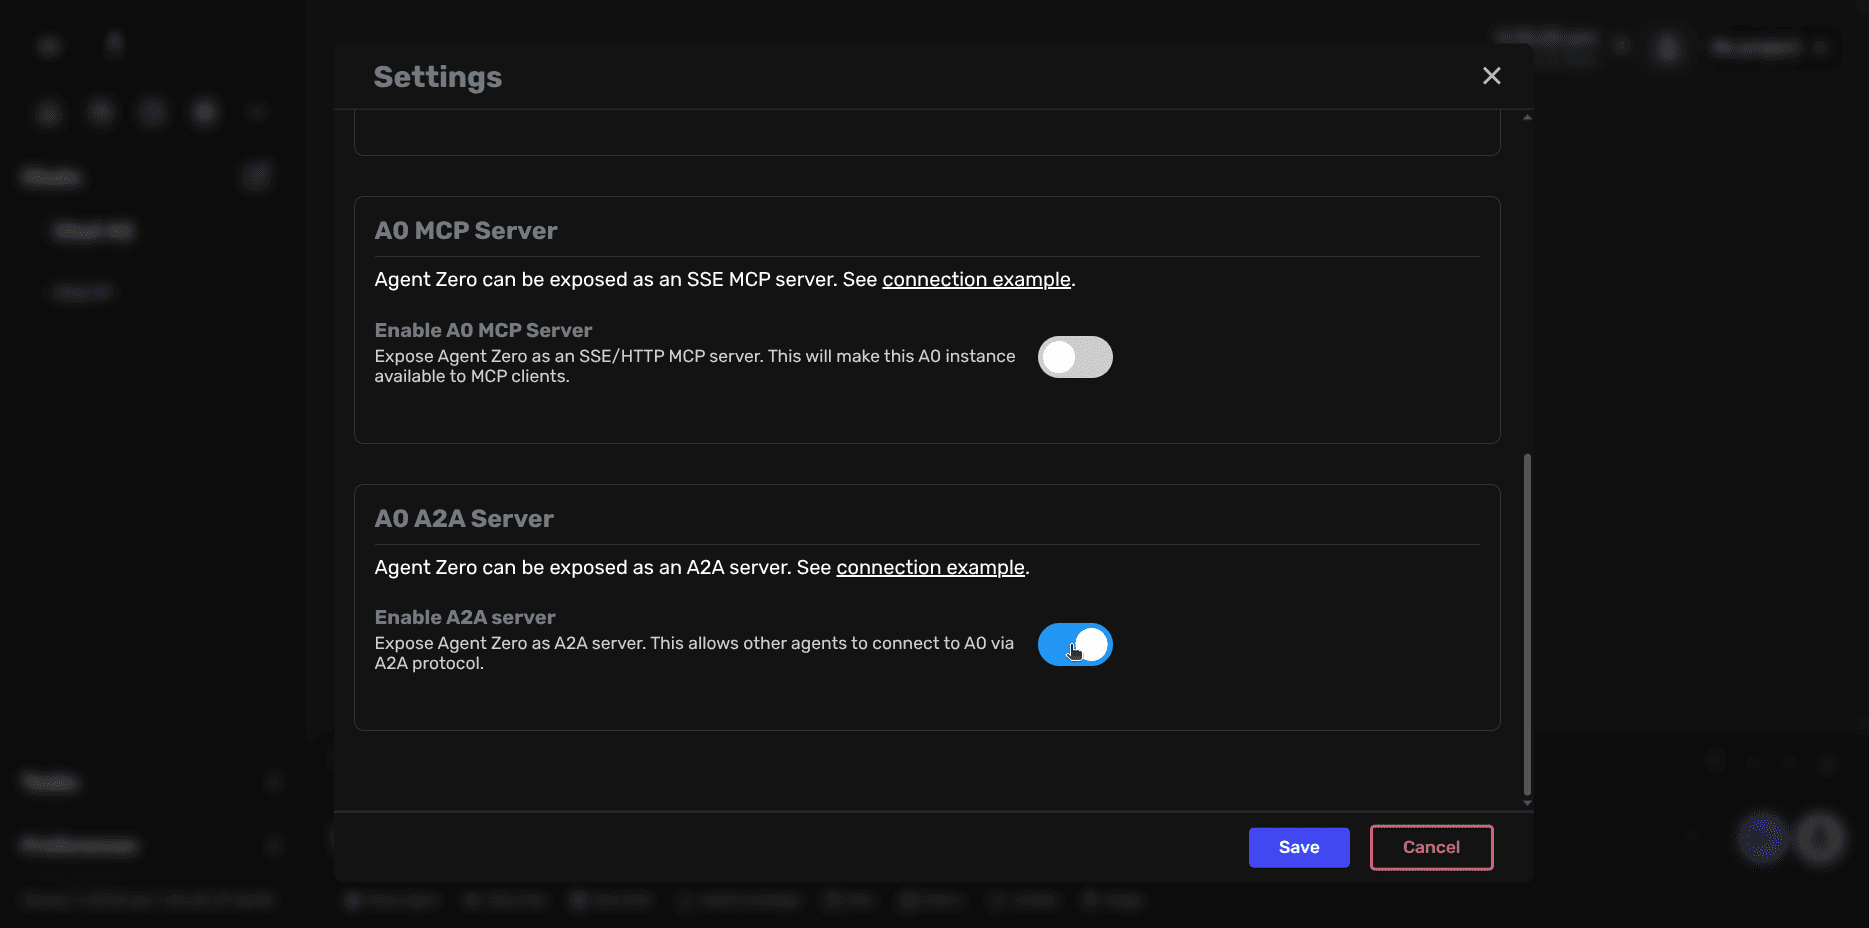Screen dimensions: 1869x928
Task: Save the settings changes
Action: [1298, 847]
